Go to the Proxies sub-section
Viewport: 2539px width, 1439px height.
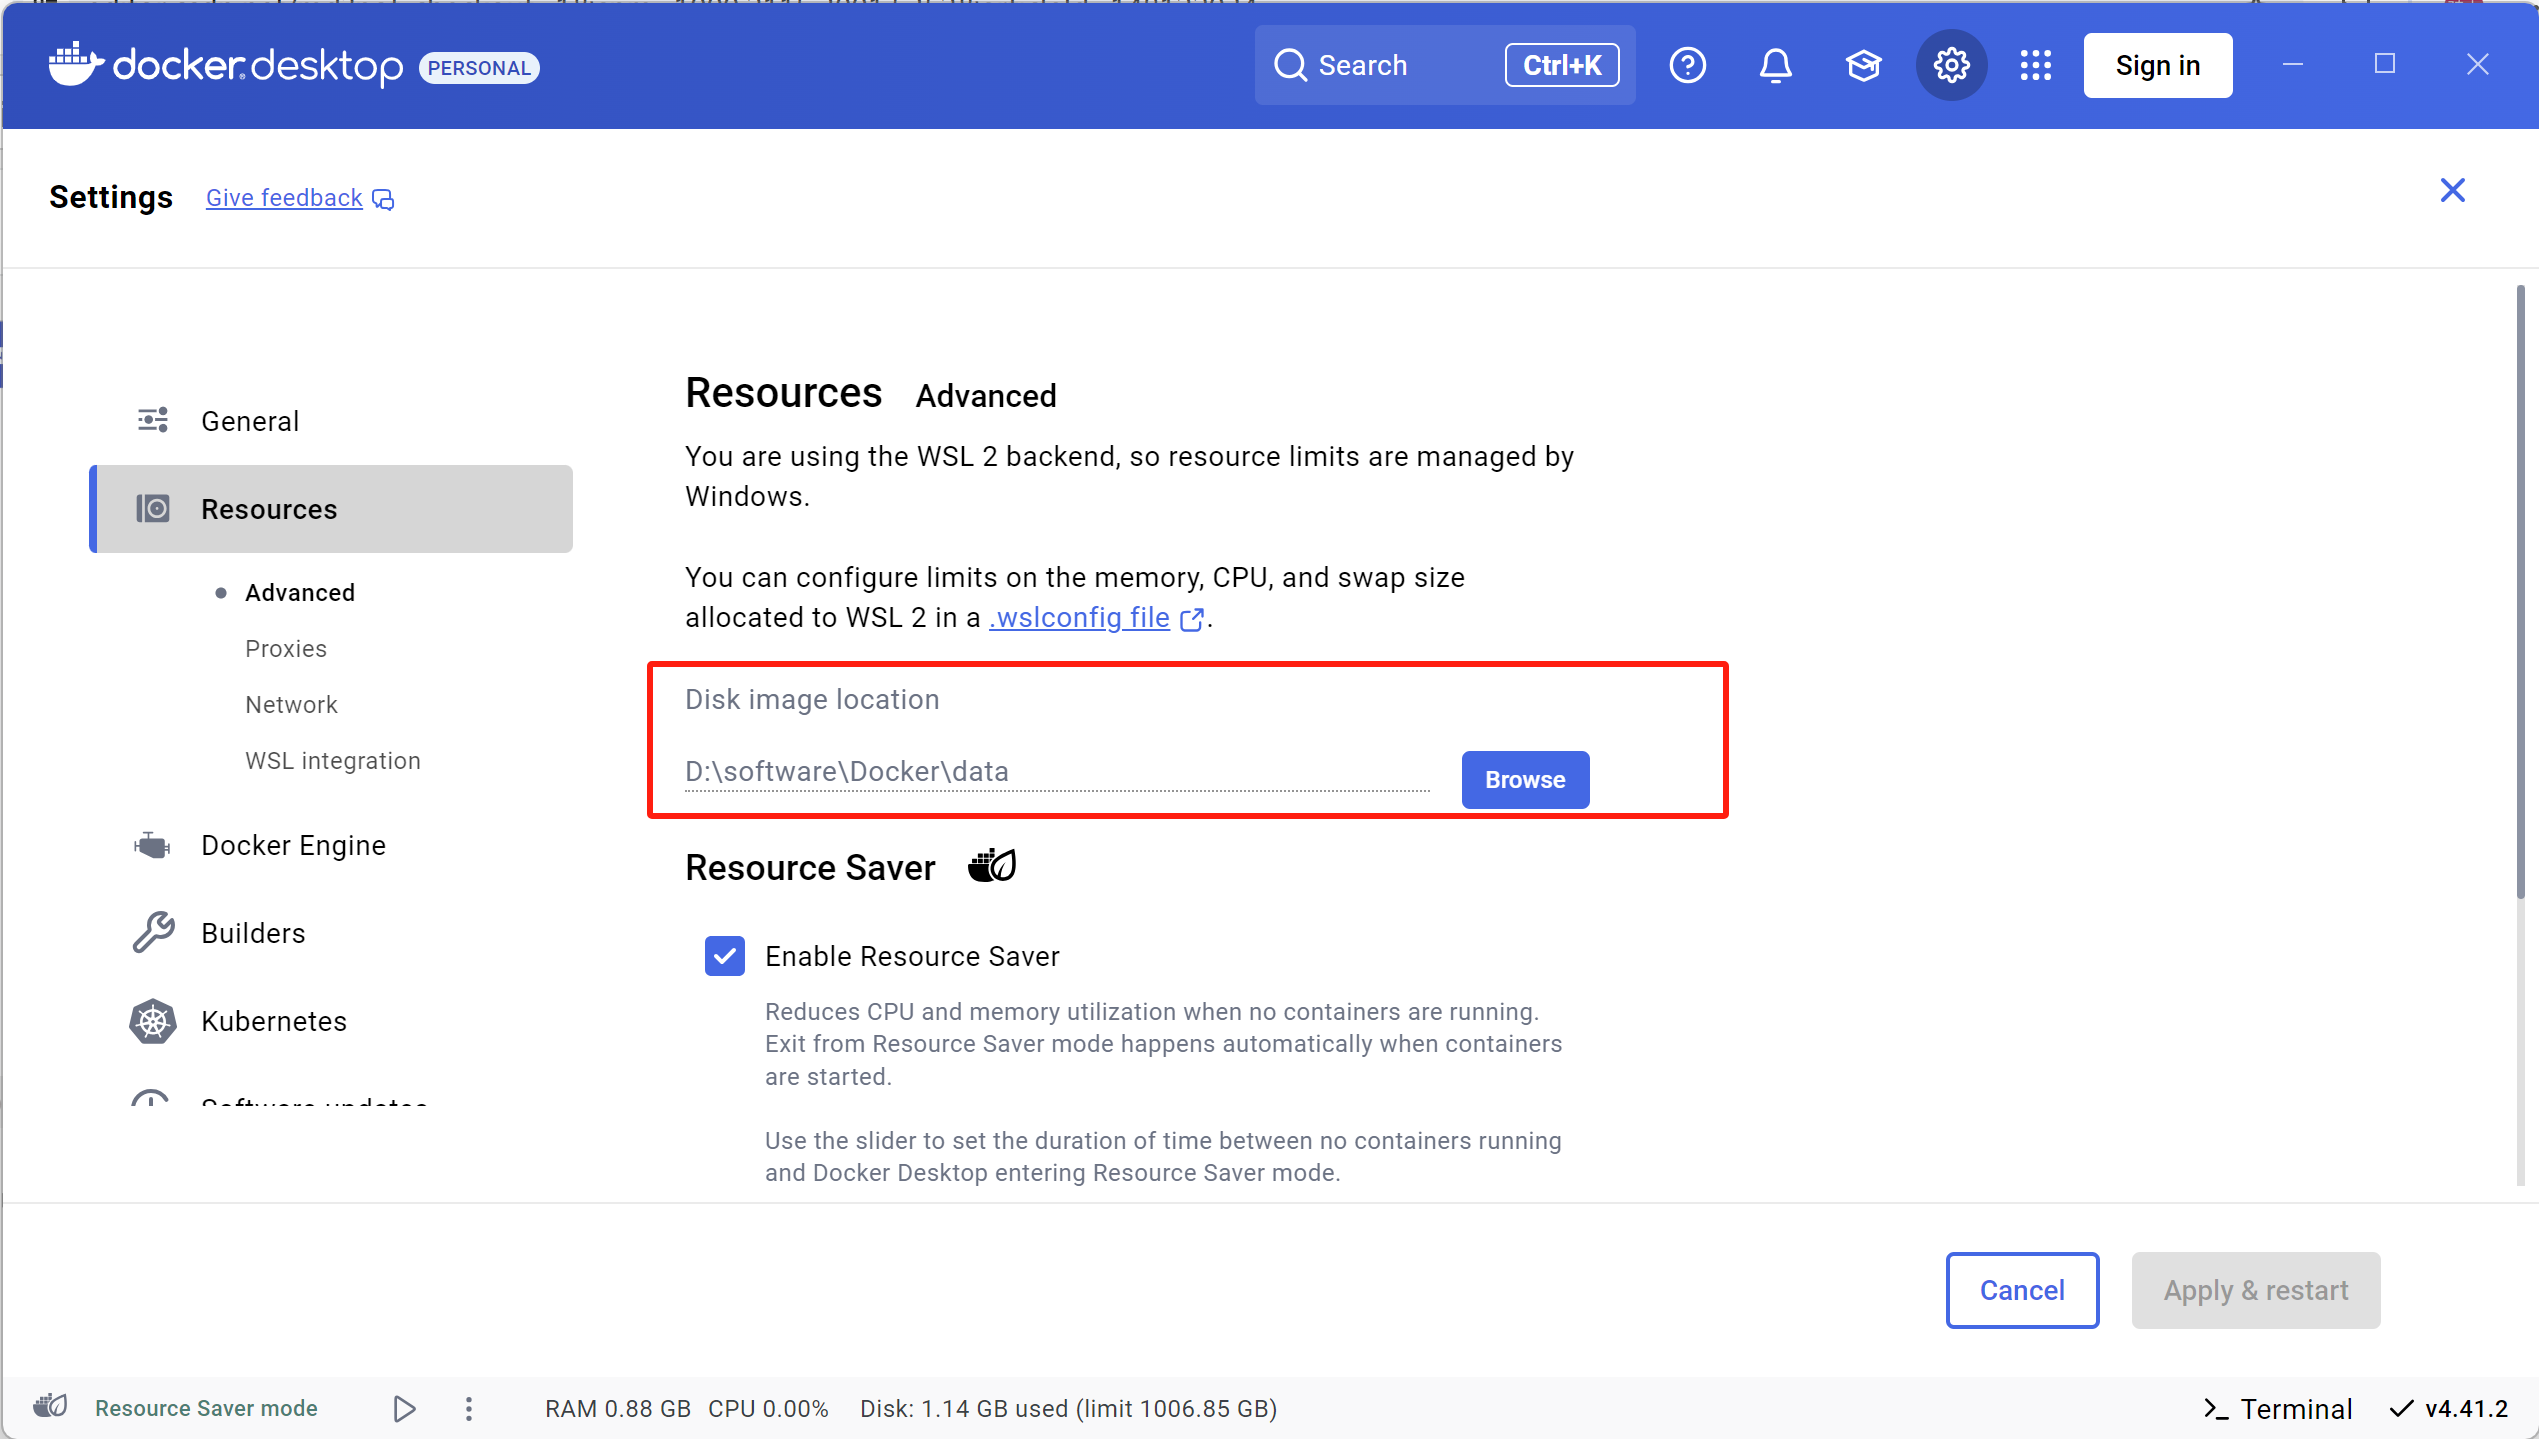tap(286, 648)
